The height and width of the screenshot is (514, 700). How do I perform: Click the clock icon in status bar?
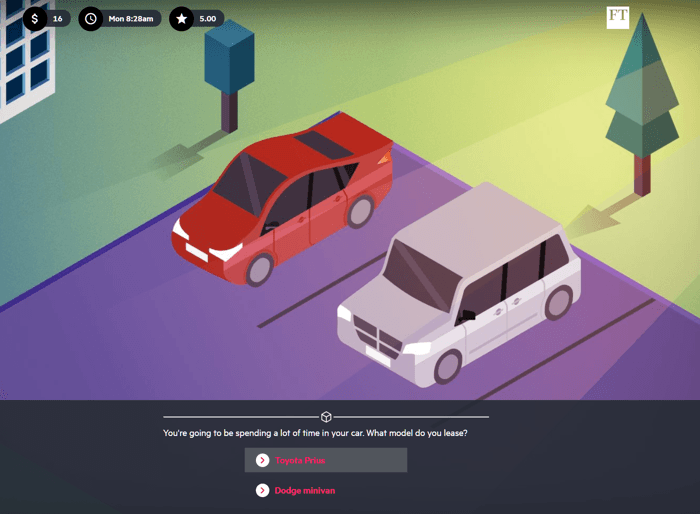tap(91, 18)
